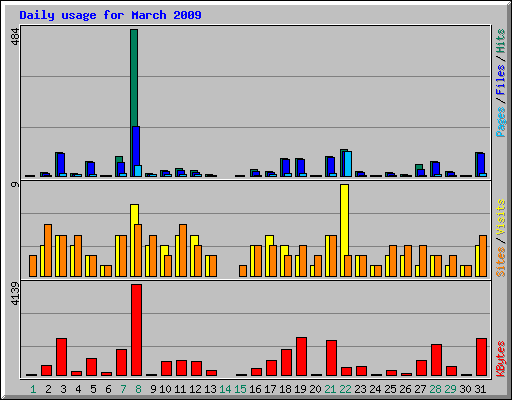Select day label "13" on the date axis
Image resolution: width=512 pixels, height=400 pixels.
210,389
